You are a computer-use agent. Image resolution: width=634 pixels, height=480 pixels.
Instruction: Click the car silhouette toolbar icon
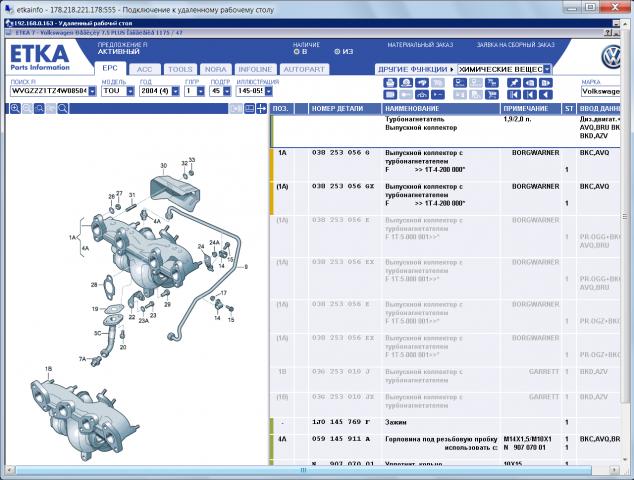coord(422,95)
